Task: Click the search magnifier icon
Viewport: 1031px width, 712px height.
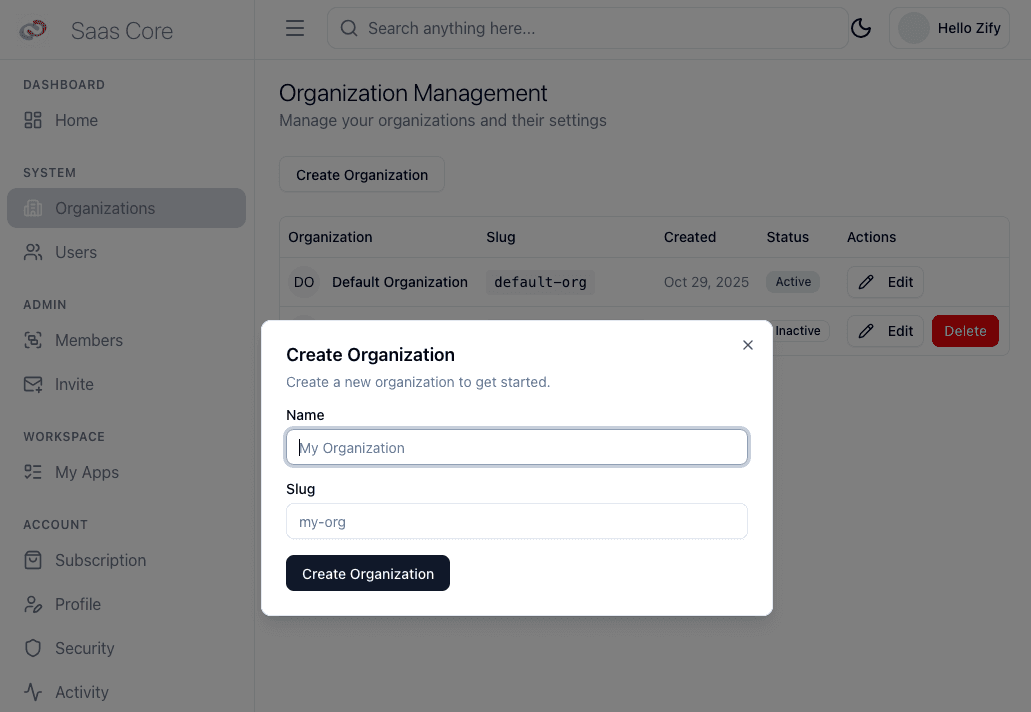Action: click(349, 28)
